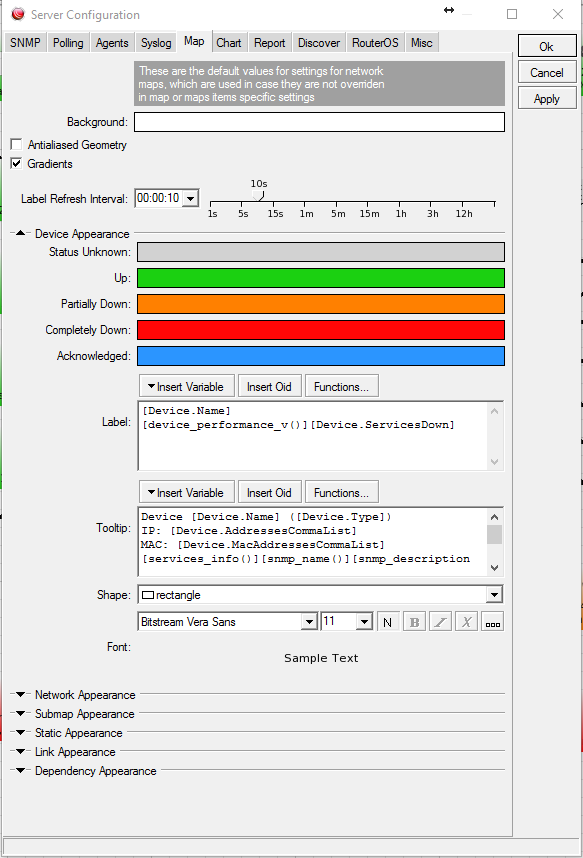
Task: Click the strikeout X font button
Action: click(466, 622)
